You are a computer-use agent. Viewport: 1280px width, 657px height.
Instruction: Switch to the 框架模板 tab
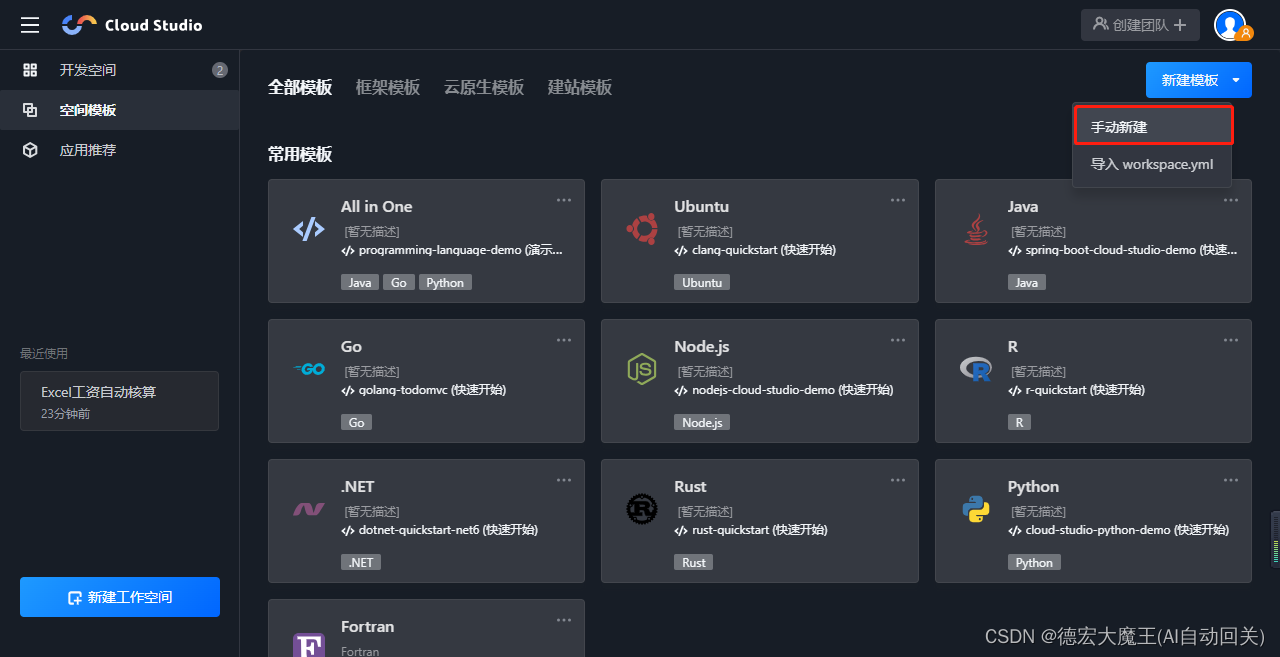388,87
